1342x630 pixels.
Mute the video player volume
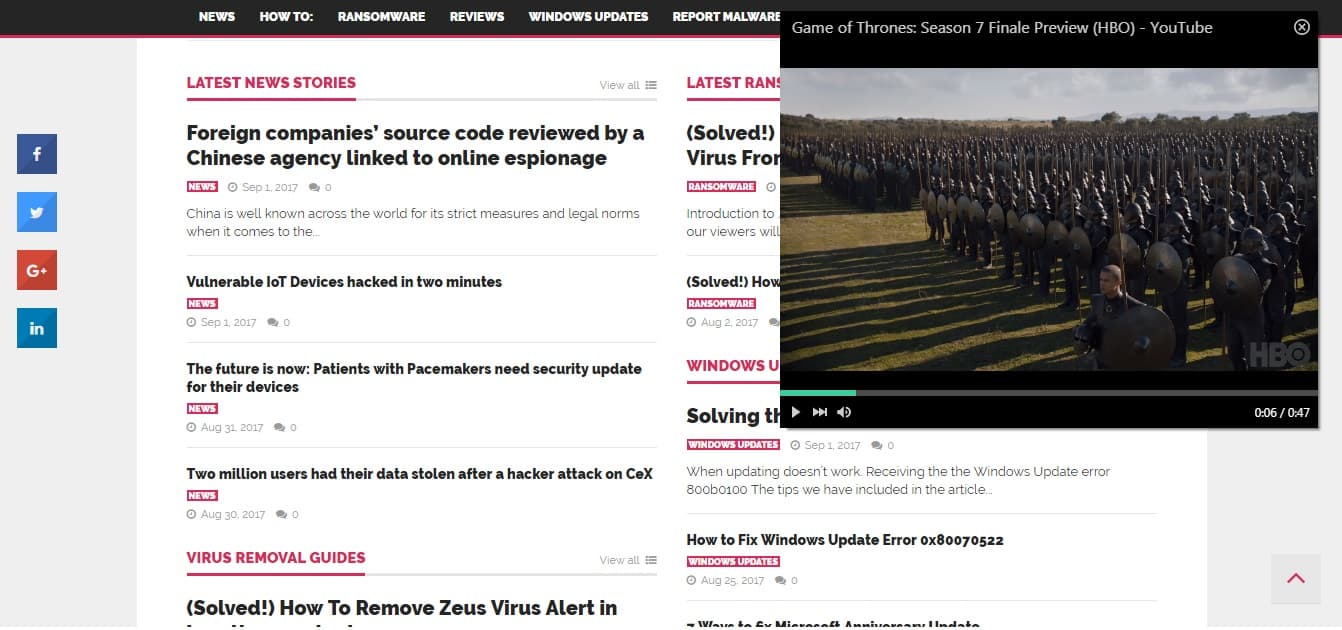click(844, 412)
